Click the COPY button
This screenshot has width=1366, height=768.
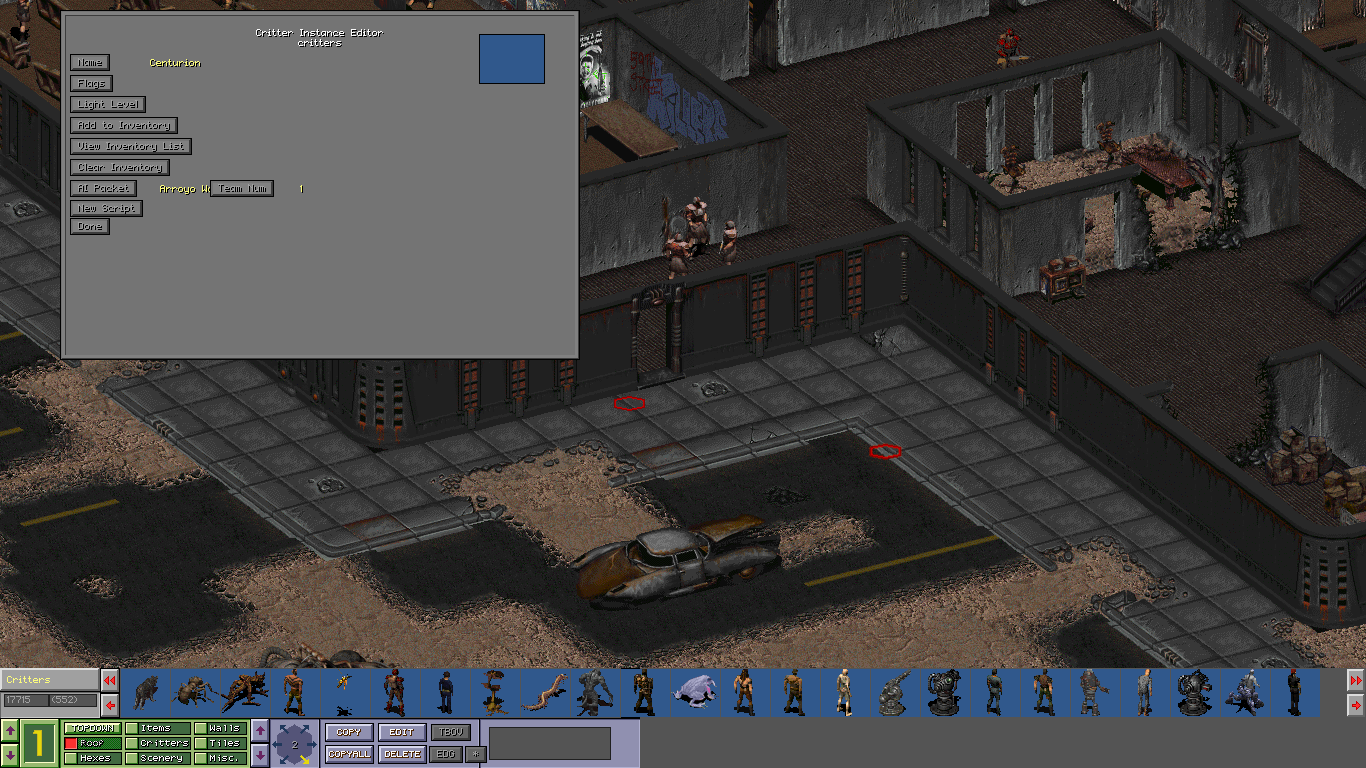[x=349, y=732]
